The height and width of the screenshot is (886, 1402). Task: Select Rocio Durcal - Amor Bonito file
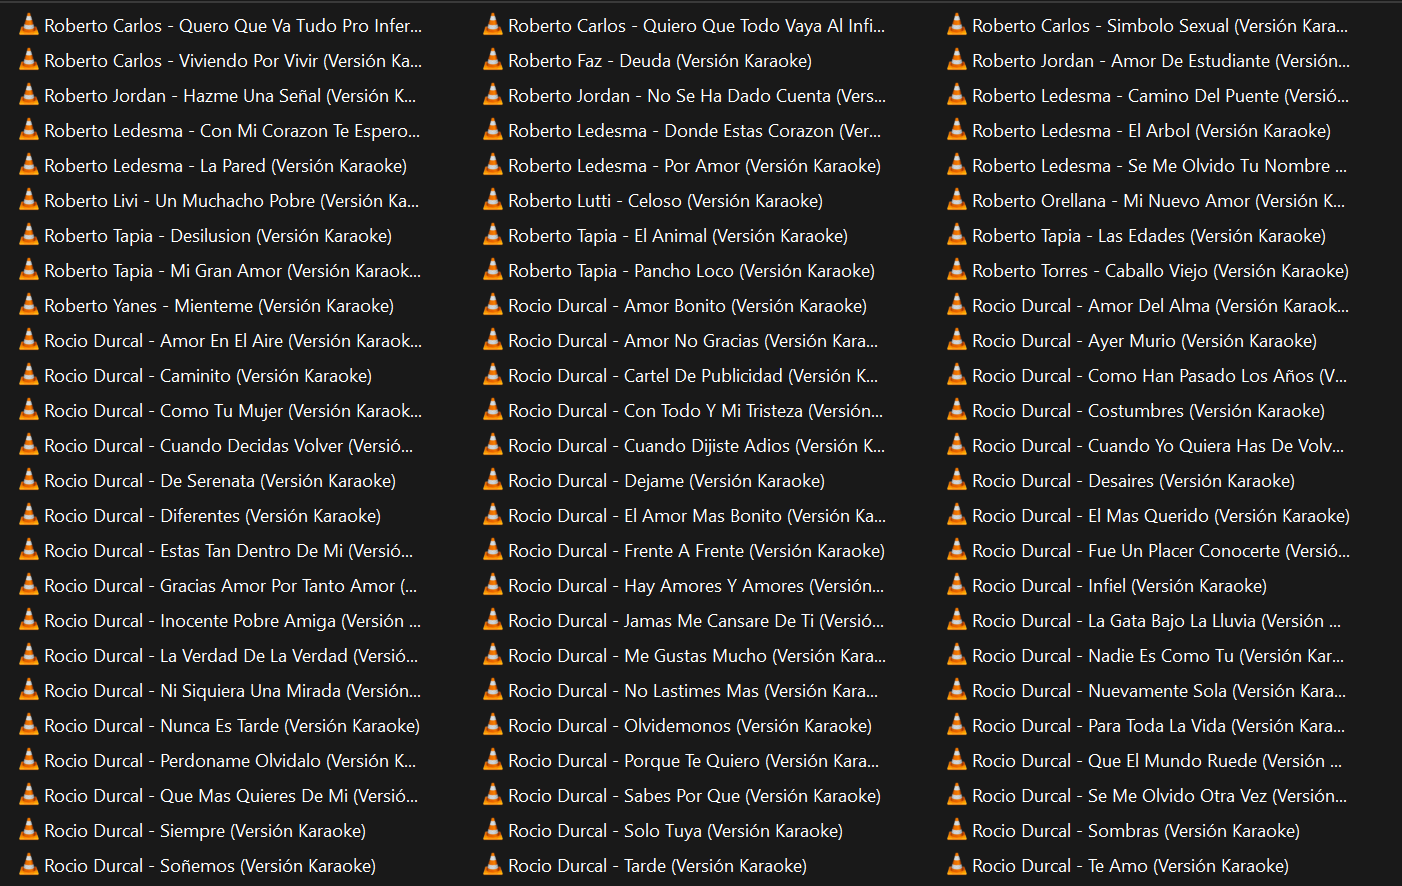click(687, 306)
